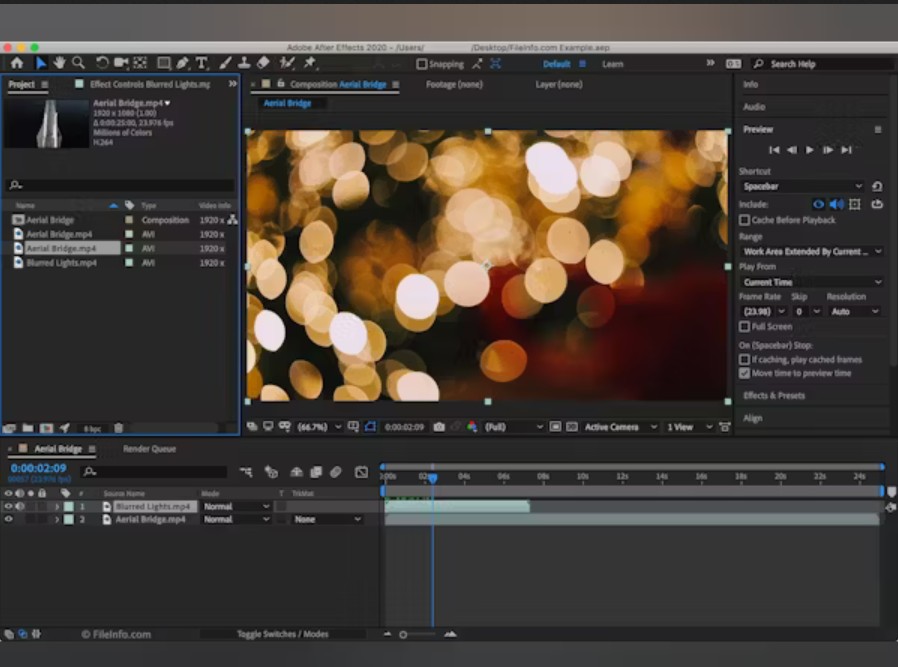Screen dimensions: 898x667
Task: Open the Active Camera dropdown
Action: click(x=620, y=427)
